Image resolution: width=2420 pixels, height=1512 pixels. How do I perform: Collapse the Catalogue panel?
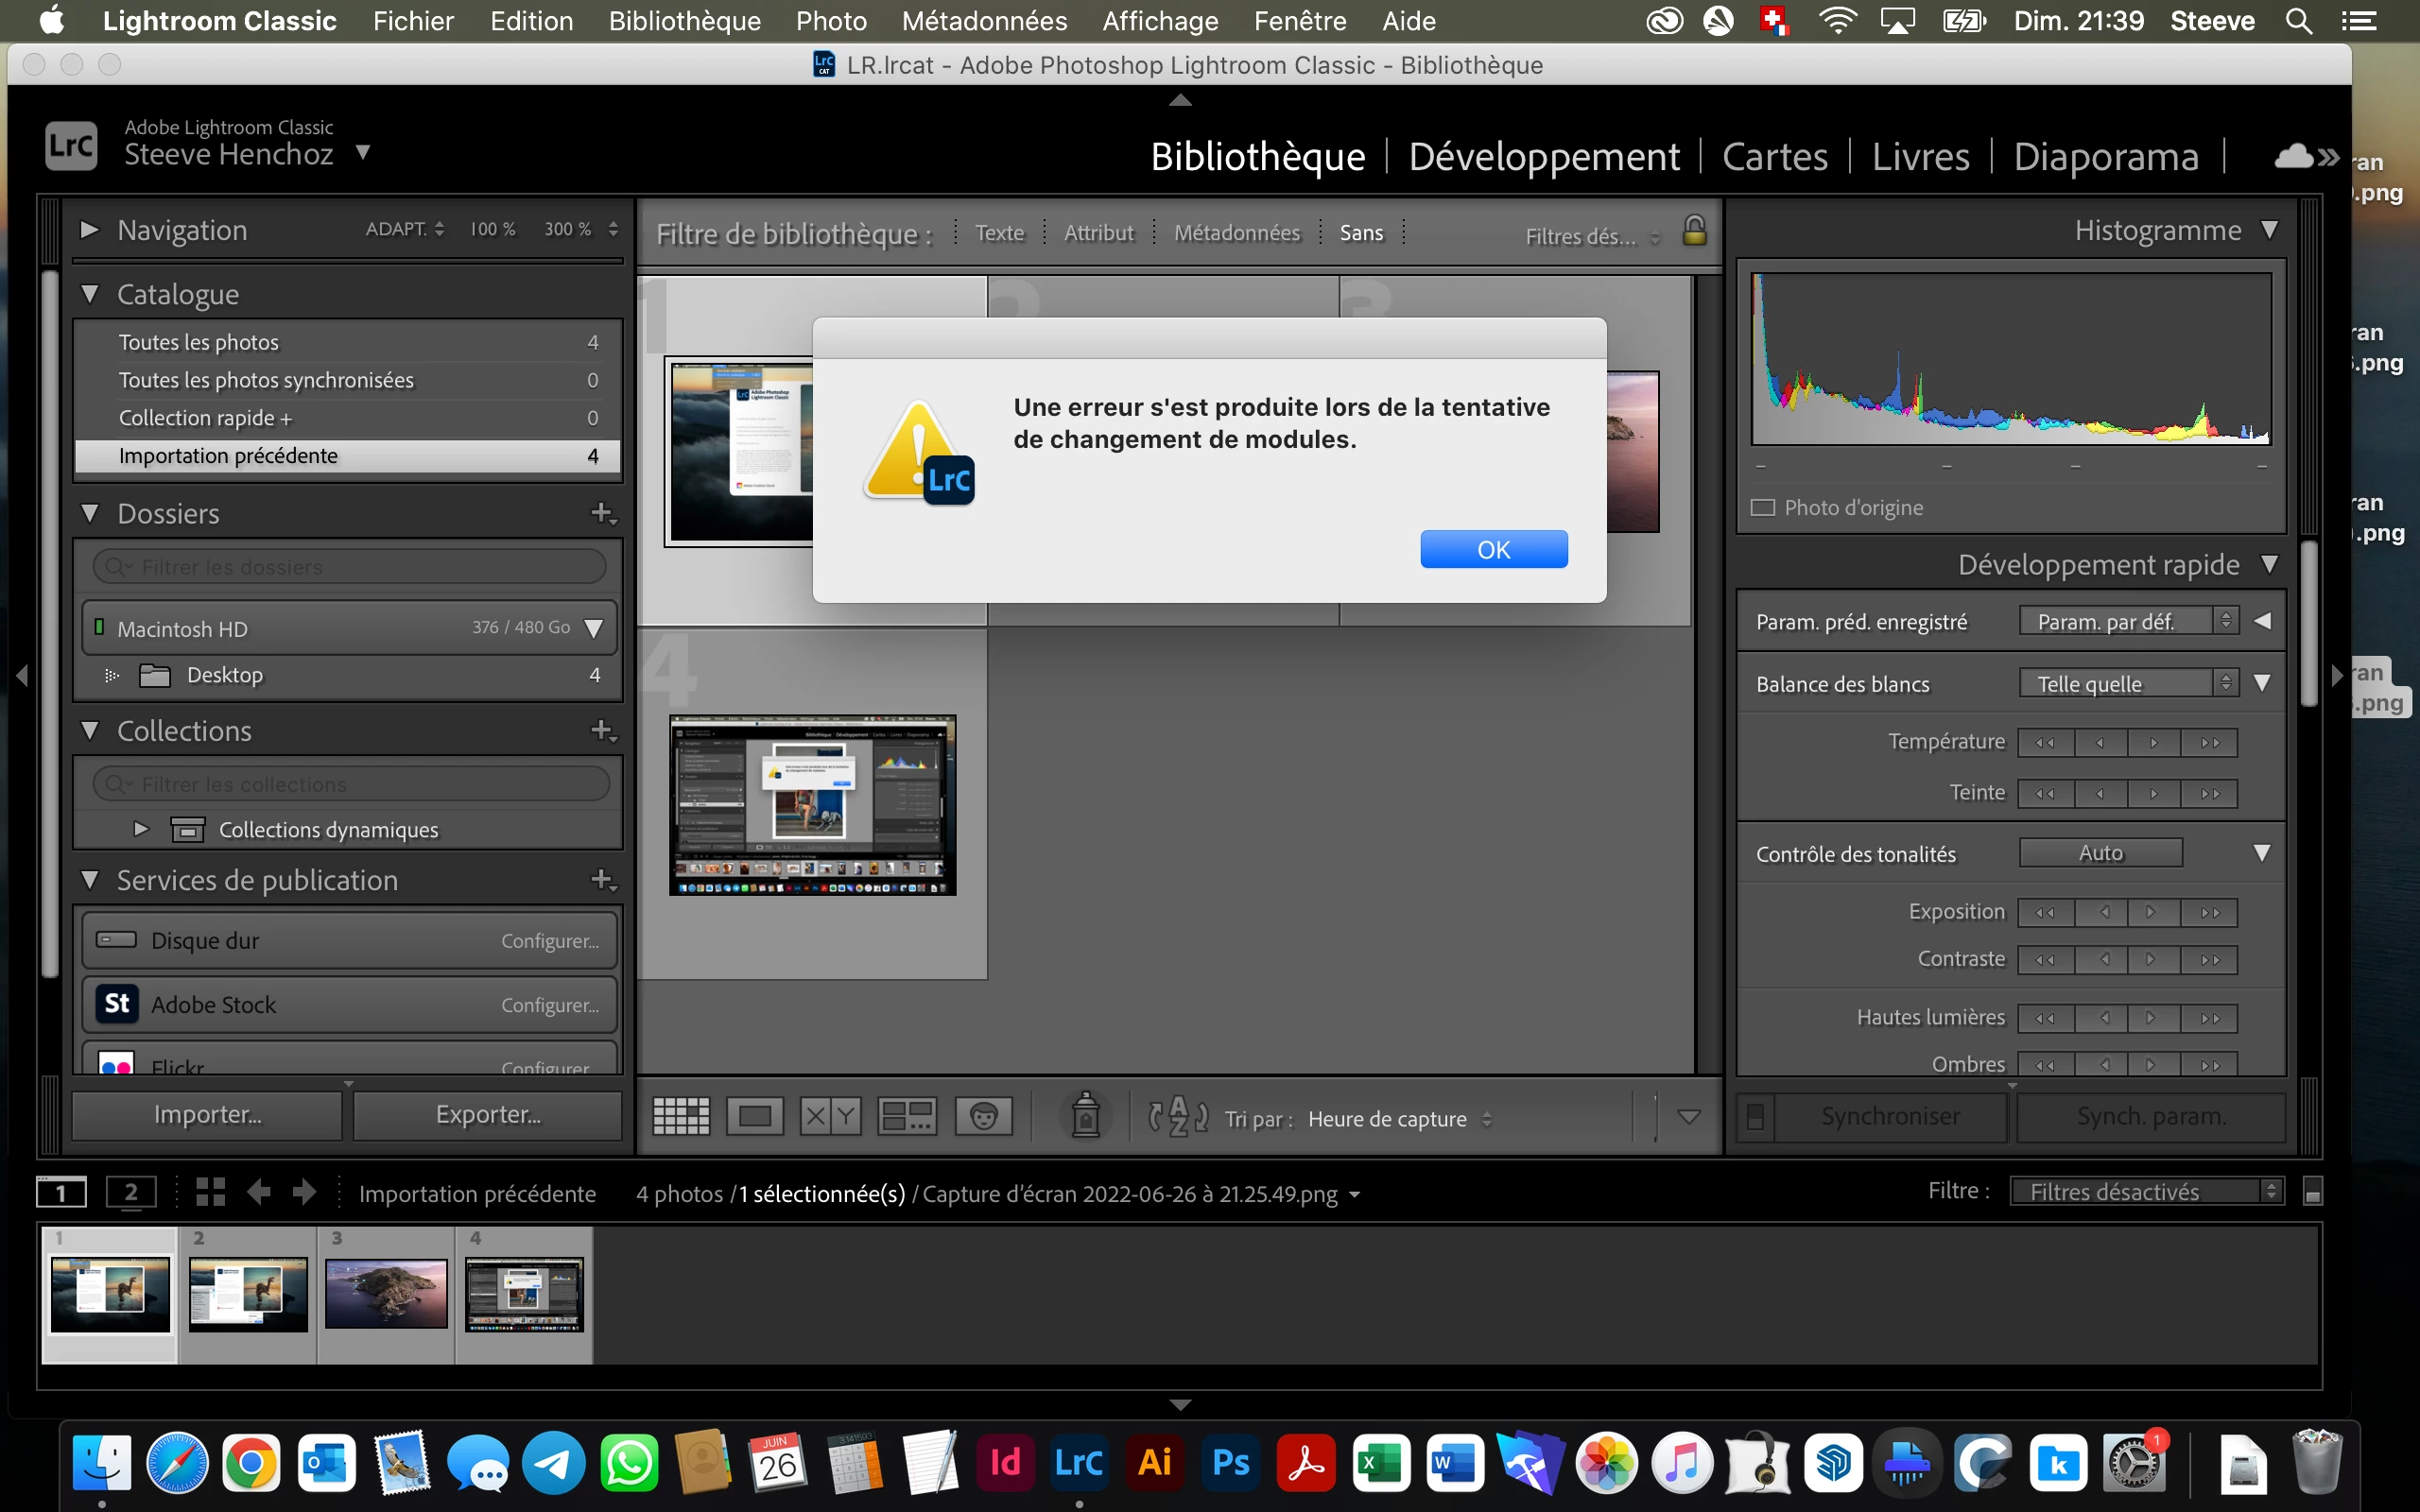(x=90, y=294)
